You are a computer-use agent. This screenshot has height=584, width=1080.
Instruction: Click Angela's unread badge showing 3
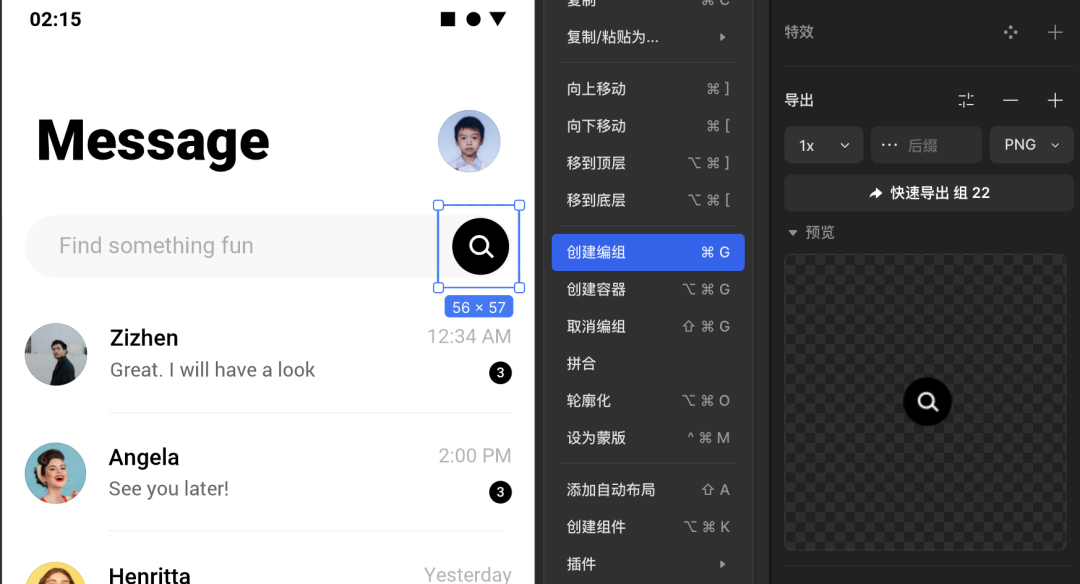pos(500,492)
